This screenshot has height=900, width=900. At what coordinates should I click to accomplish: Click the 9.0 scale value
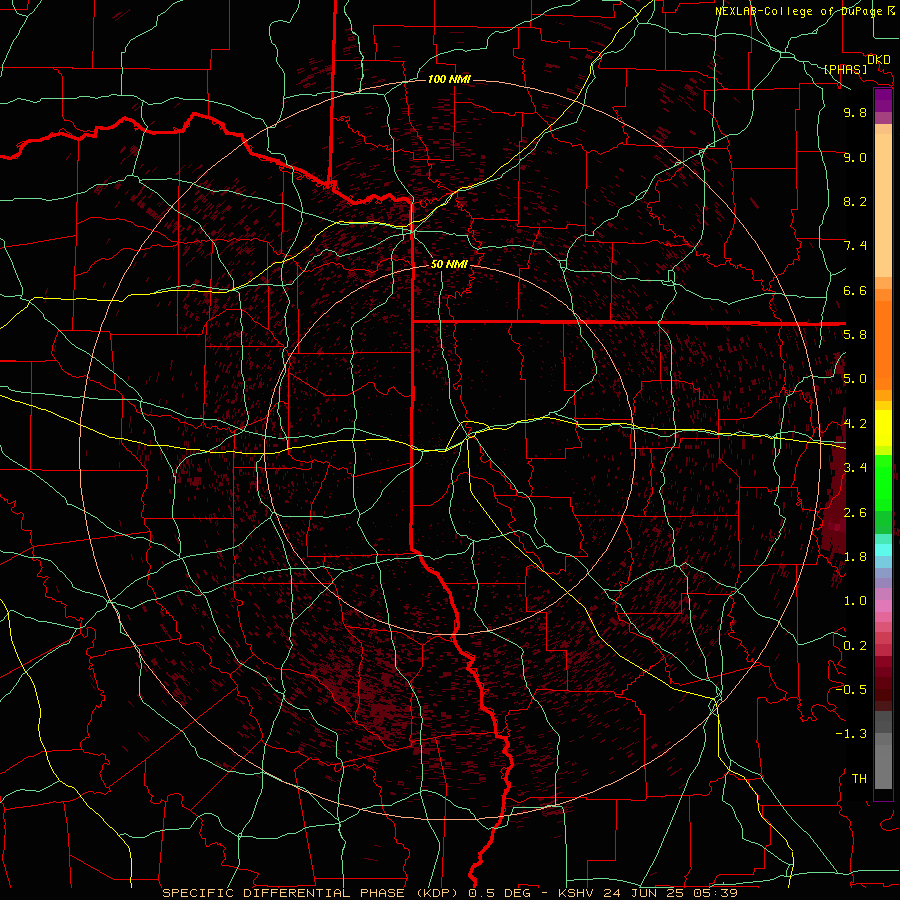click(855, 157)
